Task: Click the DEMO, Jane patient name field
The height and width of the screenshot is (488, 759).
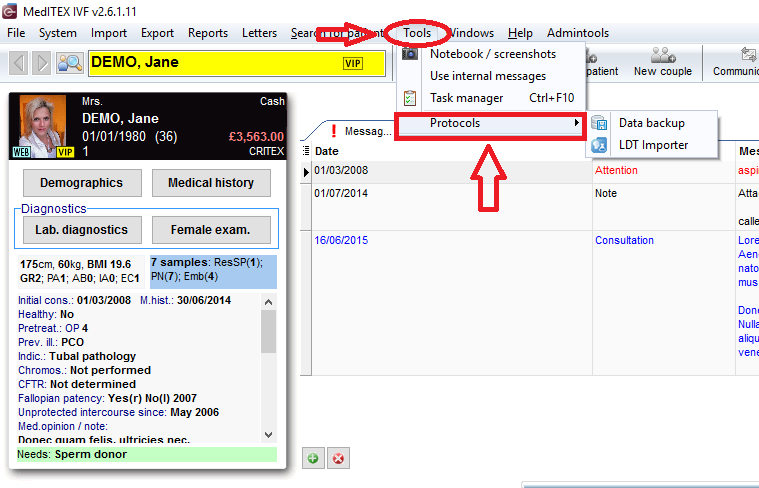Action: coord(237,63)
